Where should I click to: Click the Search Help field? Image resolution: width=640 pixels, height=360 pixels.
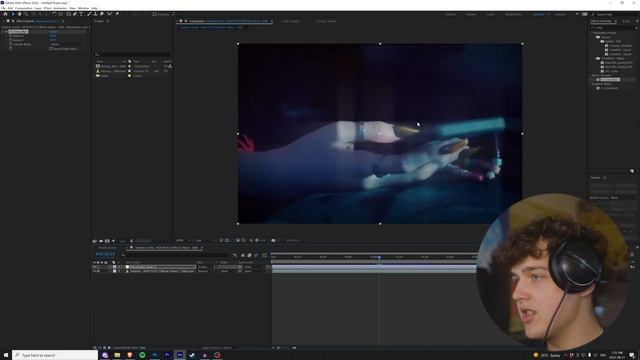pyautogui.click(x=614, y=14)
